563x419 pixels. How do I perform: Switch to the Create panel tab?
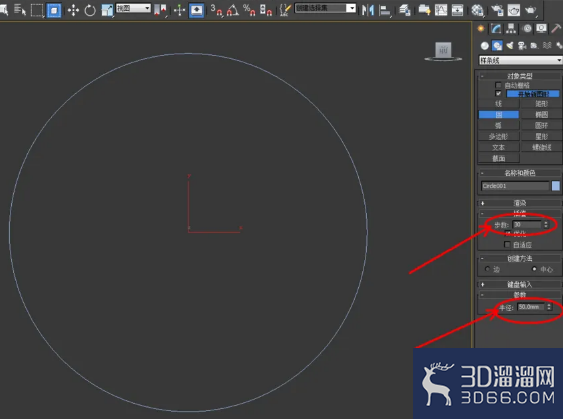[x=481, y=28]
